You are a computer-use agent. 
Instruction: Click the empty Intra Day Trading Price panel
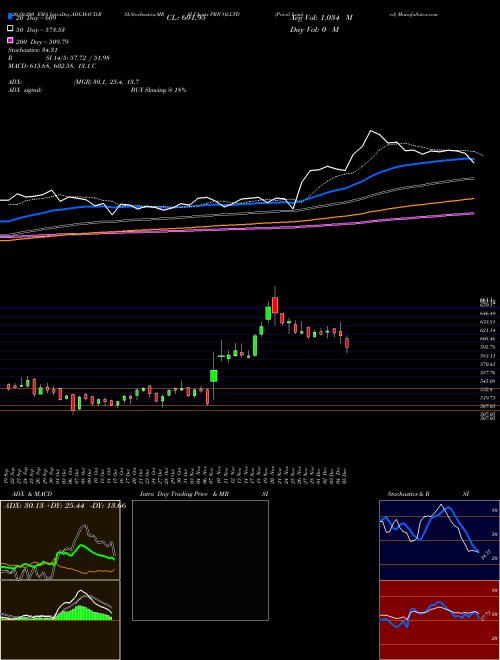(x=200, y=560)
